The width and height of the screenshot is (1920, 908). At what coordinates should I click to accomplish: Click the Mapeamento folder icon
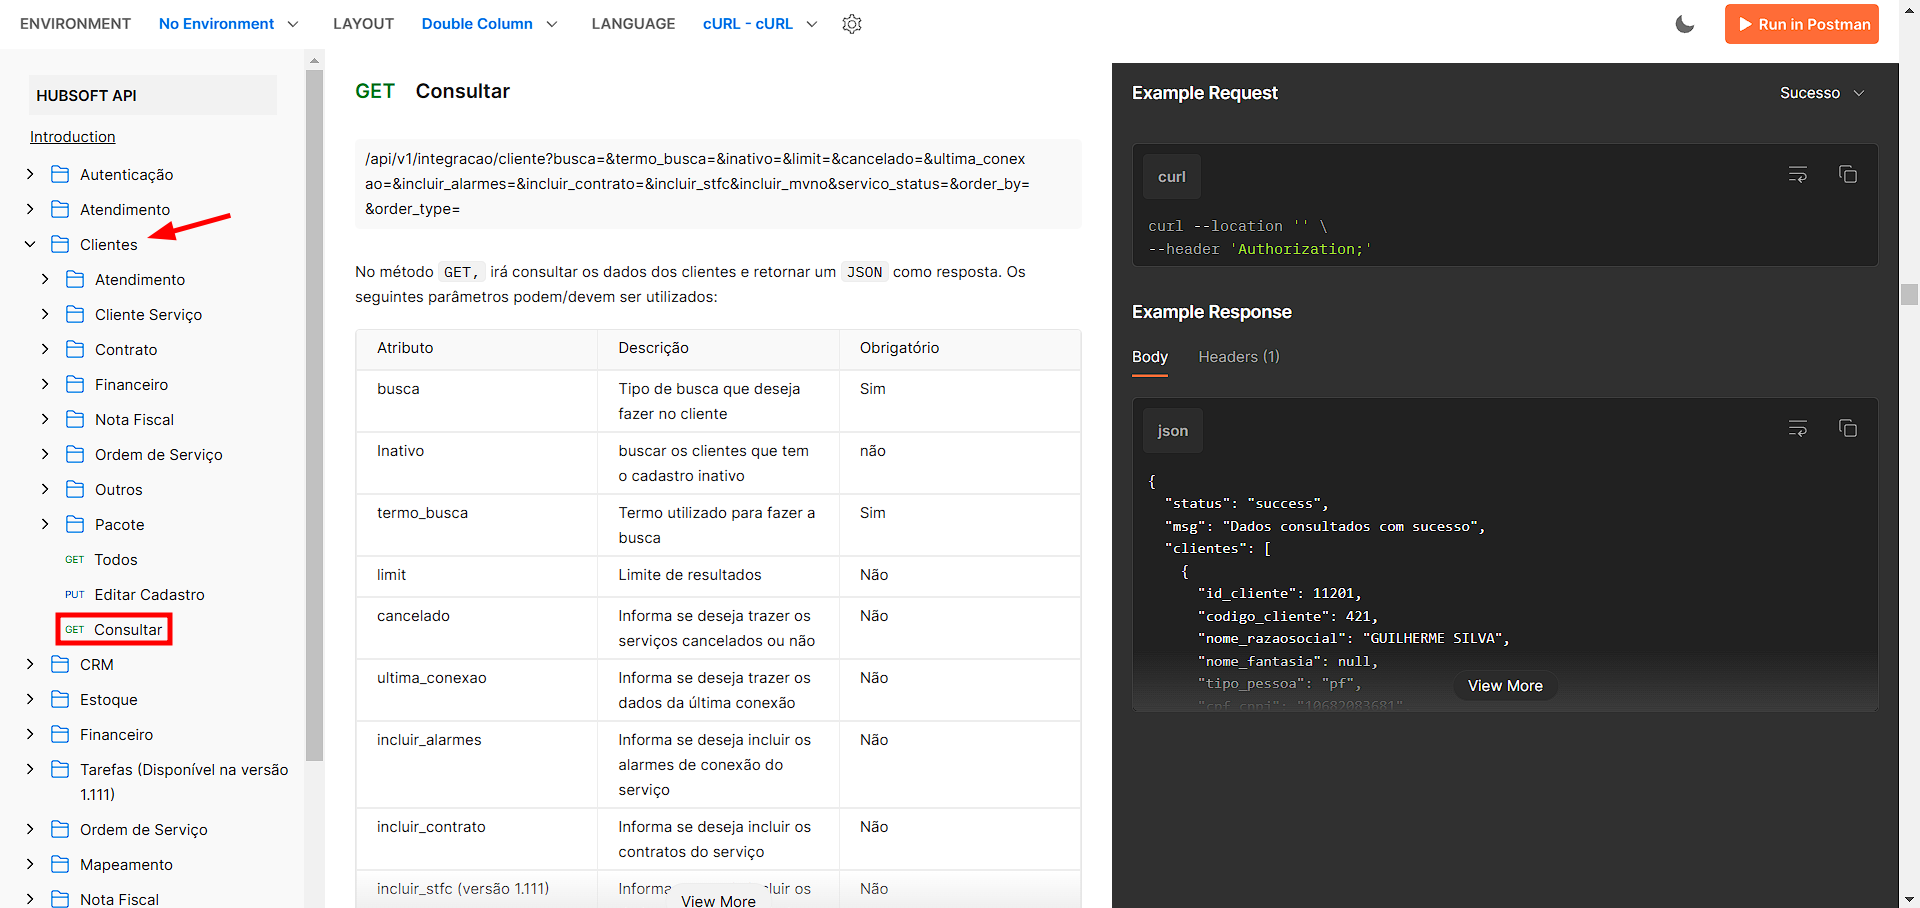click(x=60, y=864)
